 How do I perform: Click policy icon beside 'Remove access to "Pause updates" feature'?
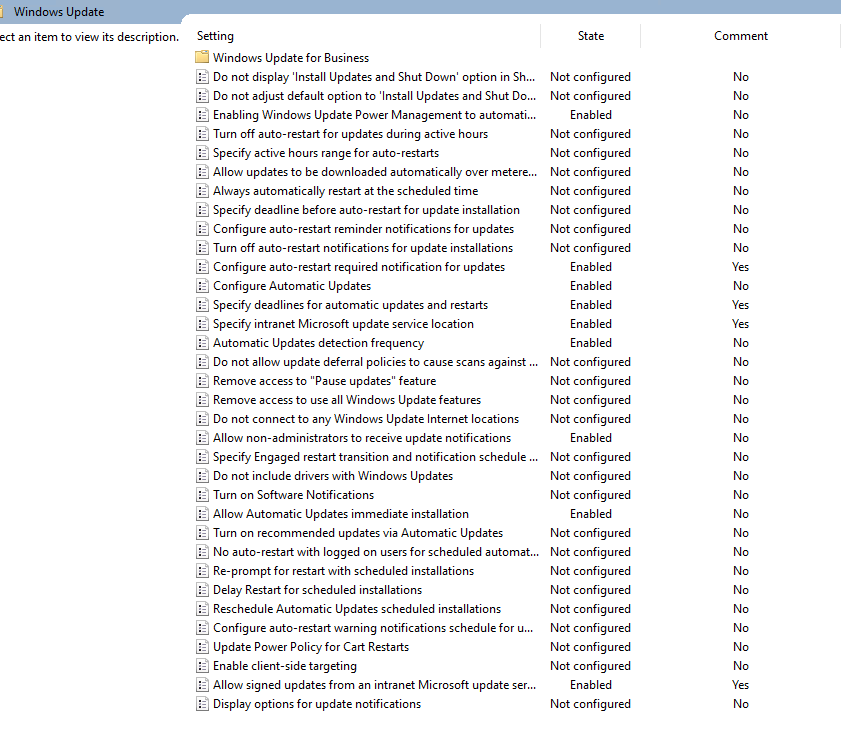(202, 381)
